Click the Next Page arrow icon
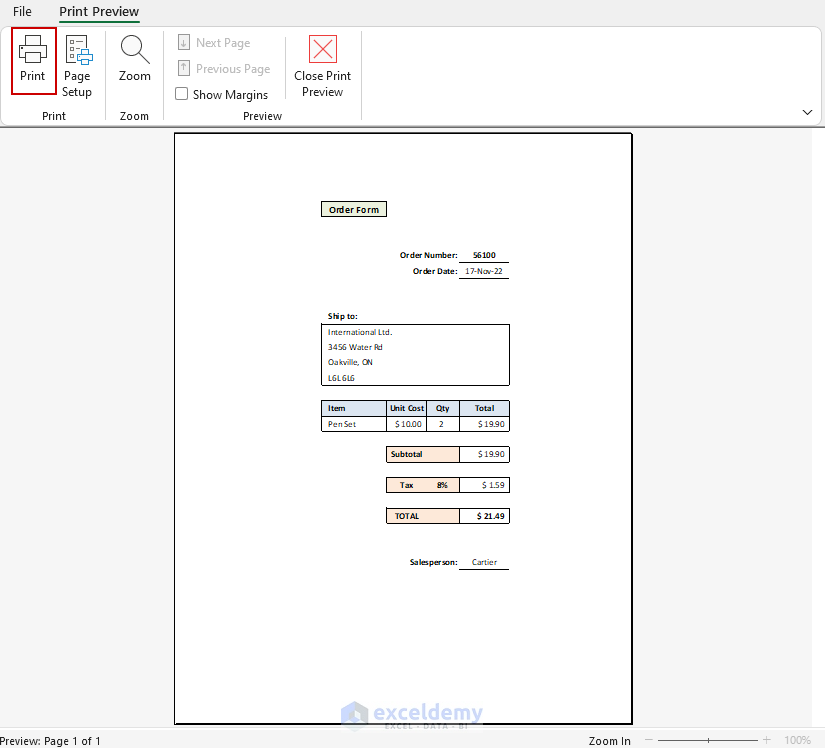Screen dimensions: 825x748 tap(184, 43)
